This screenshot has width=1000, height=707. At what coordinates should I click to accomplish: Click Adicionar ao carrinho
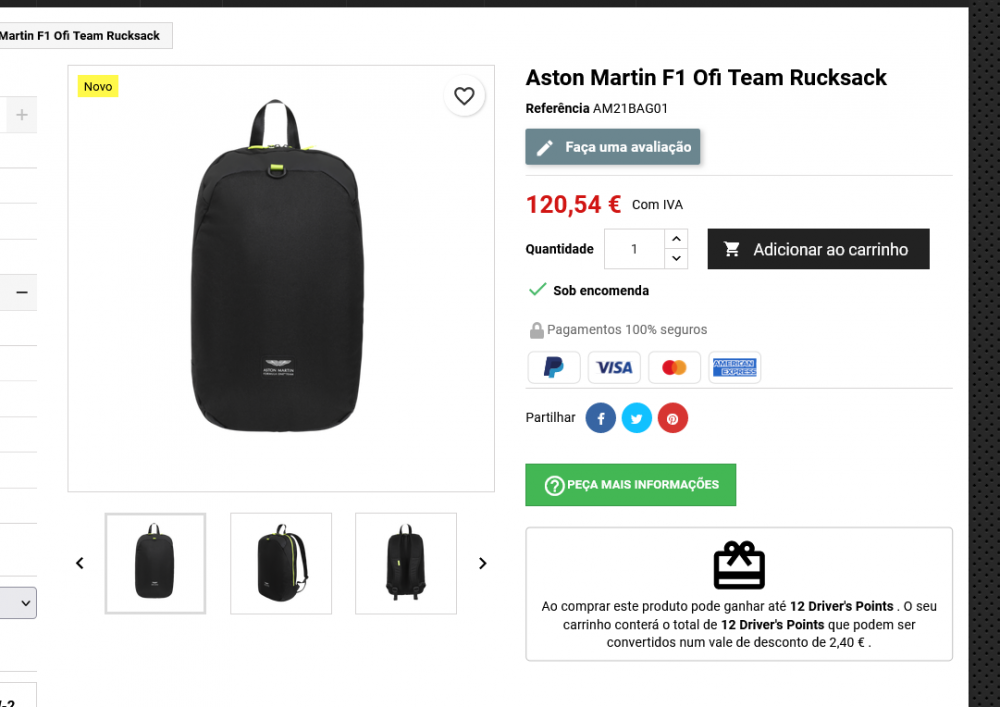click(818, 249)
